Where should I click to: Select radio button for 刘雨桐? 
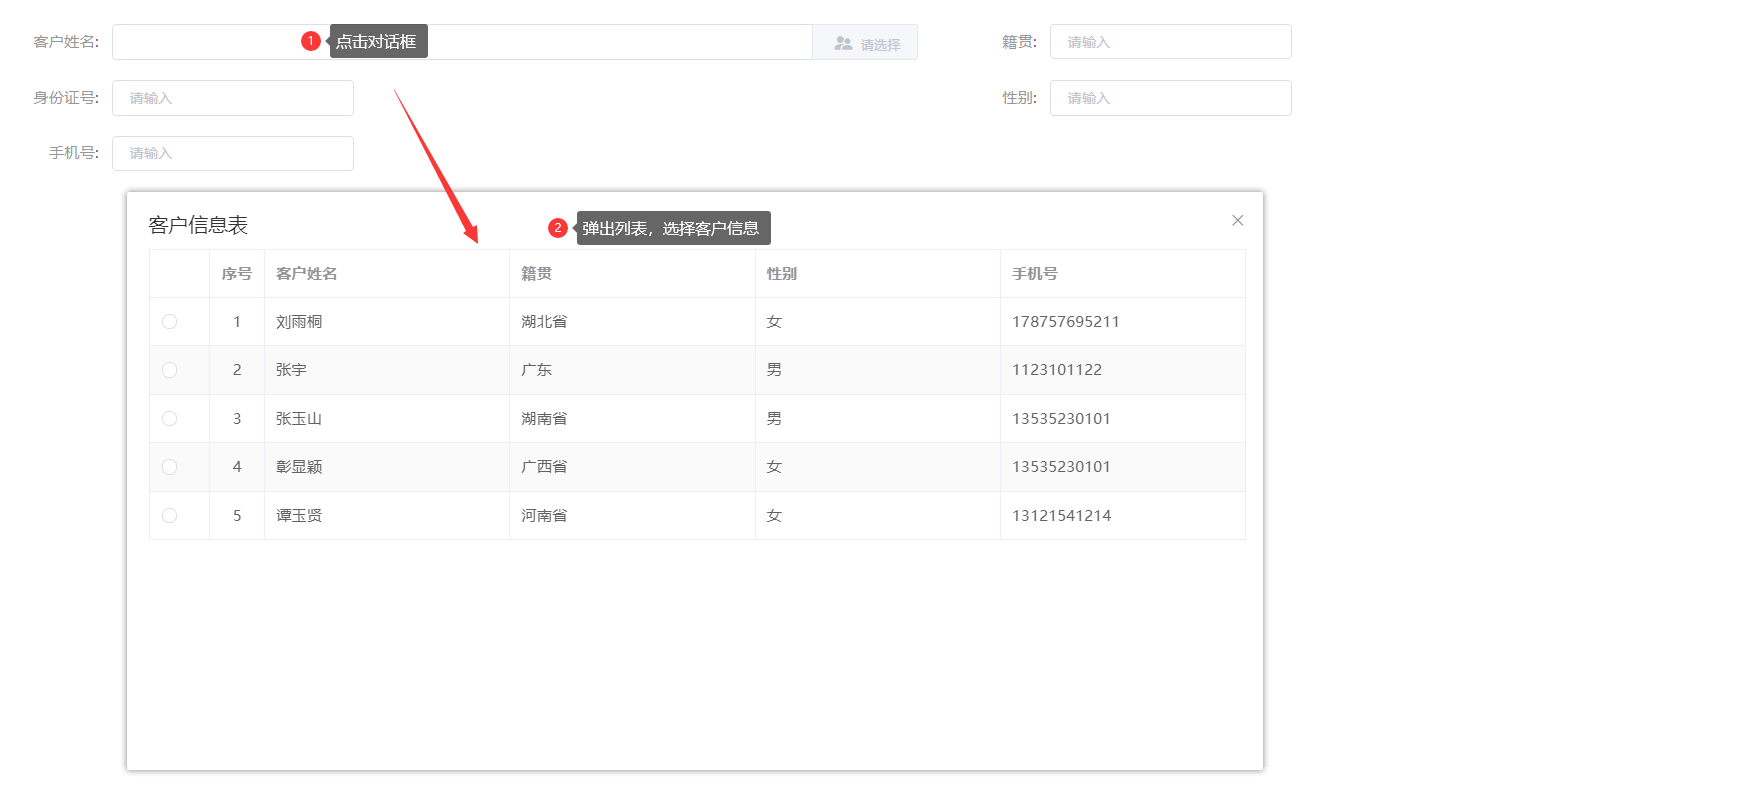(x=170, y=322)
